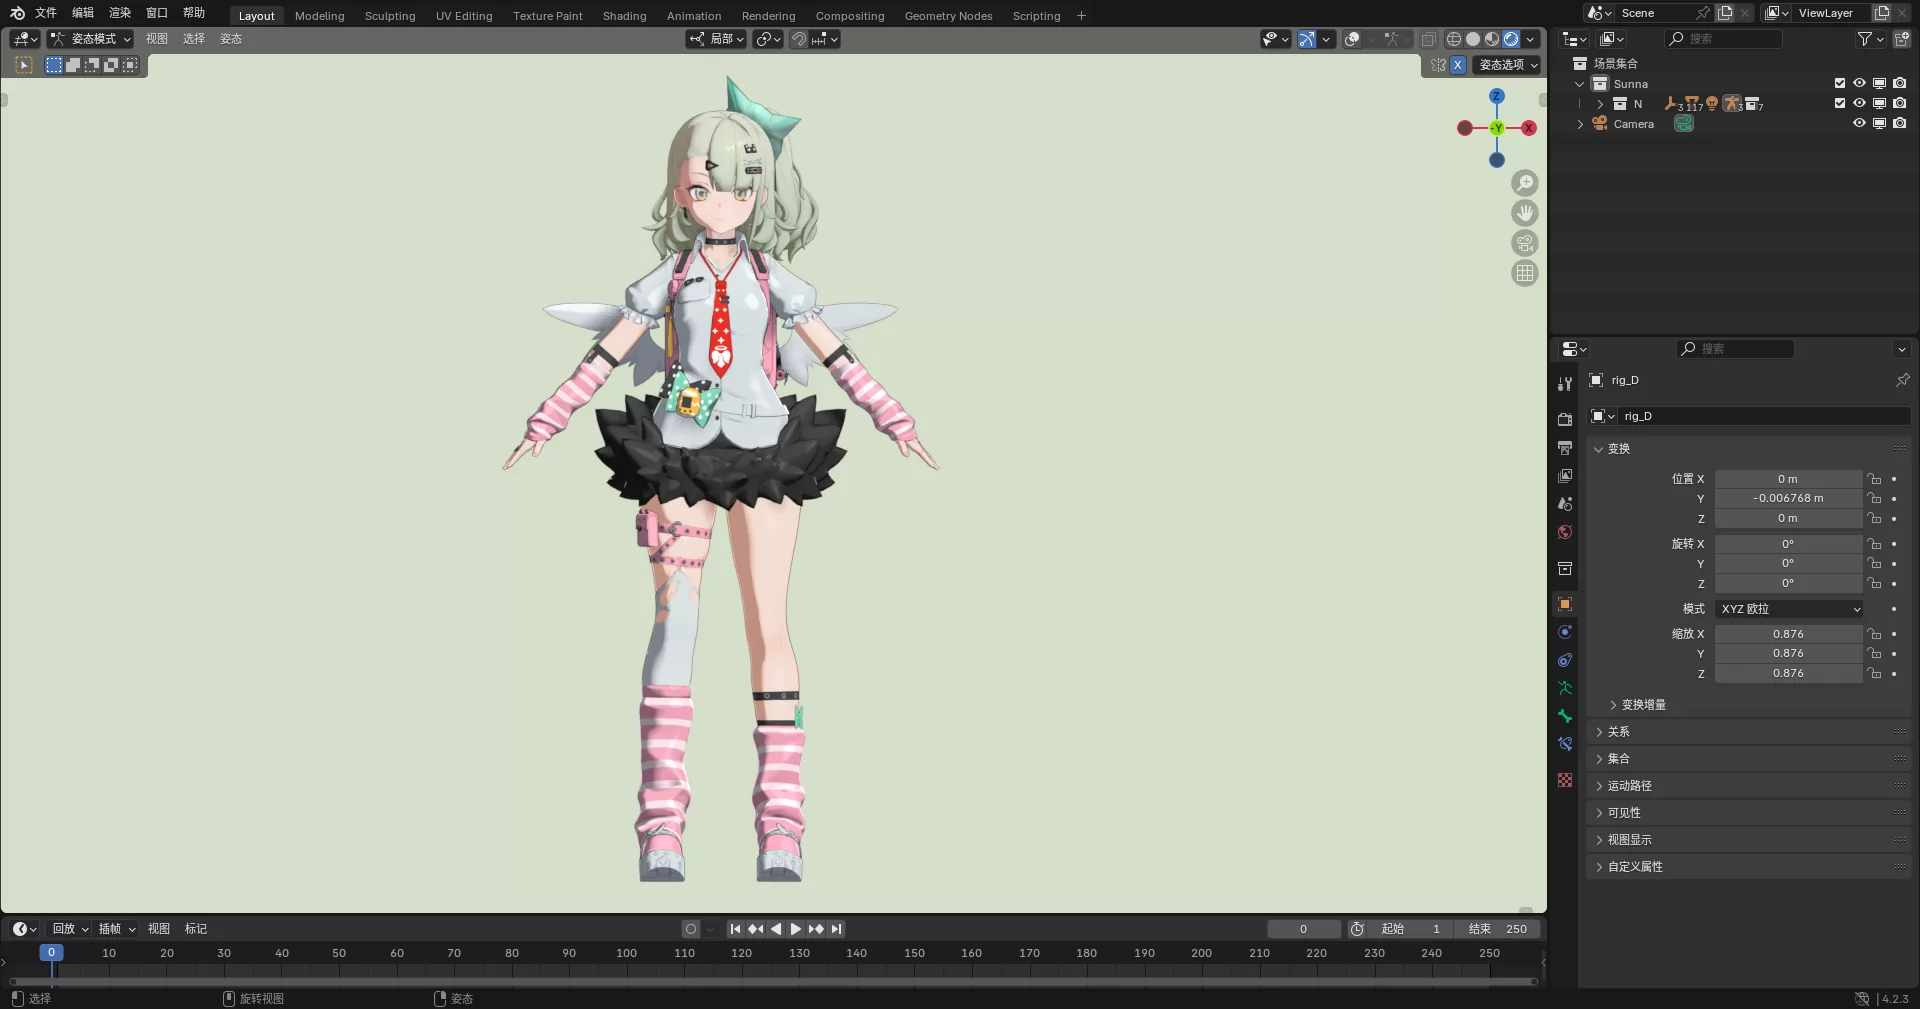Select the Constraint properties tab
This screenshot has height=1009, width=1920.
coord(1565,659)
